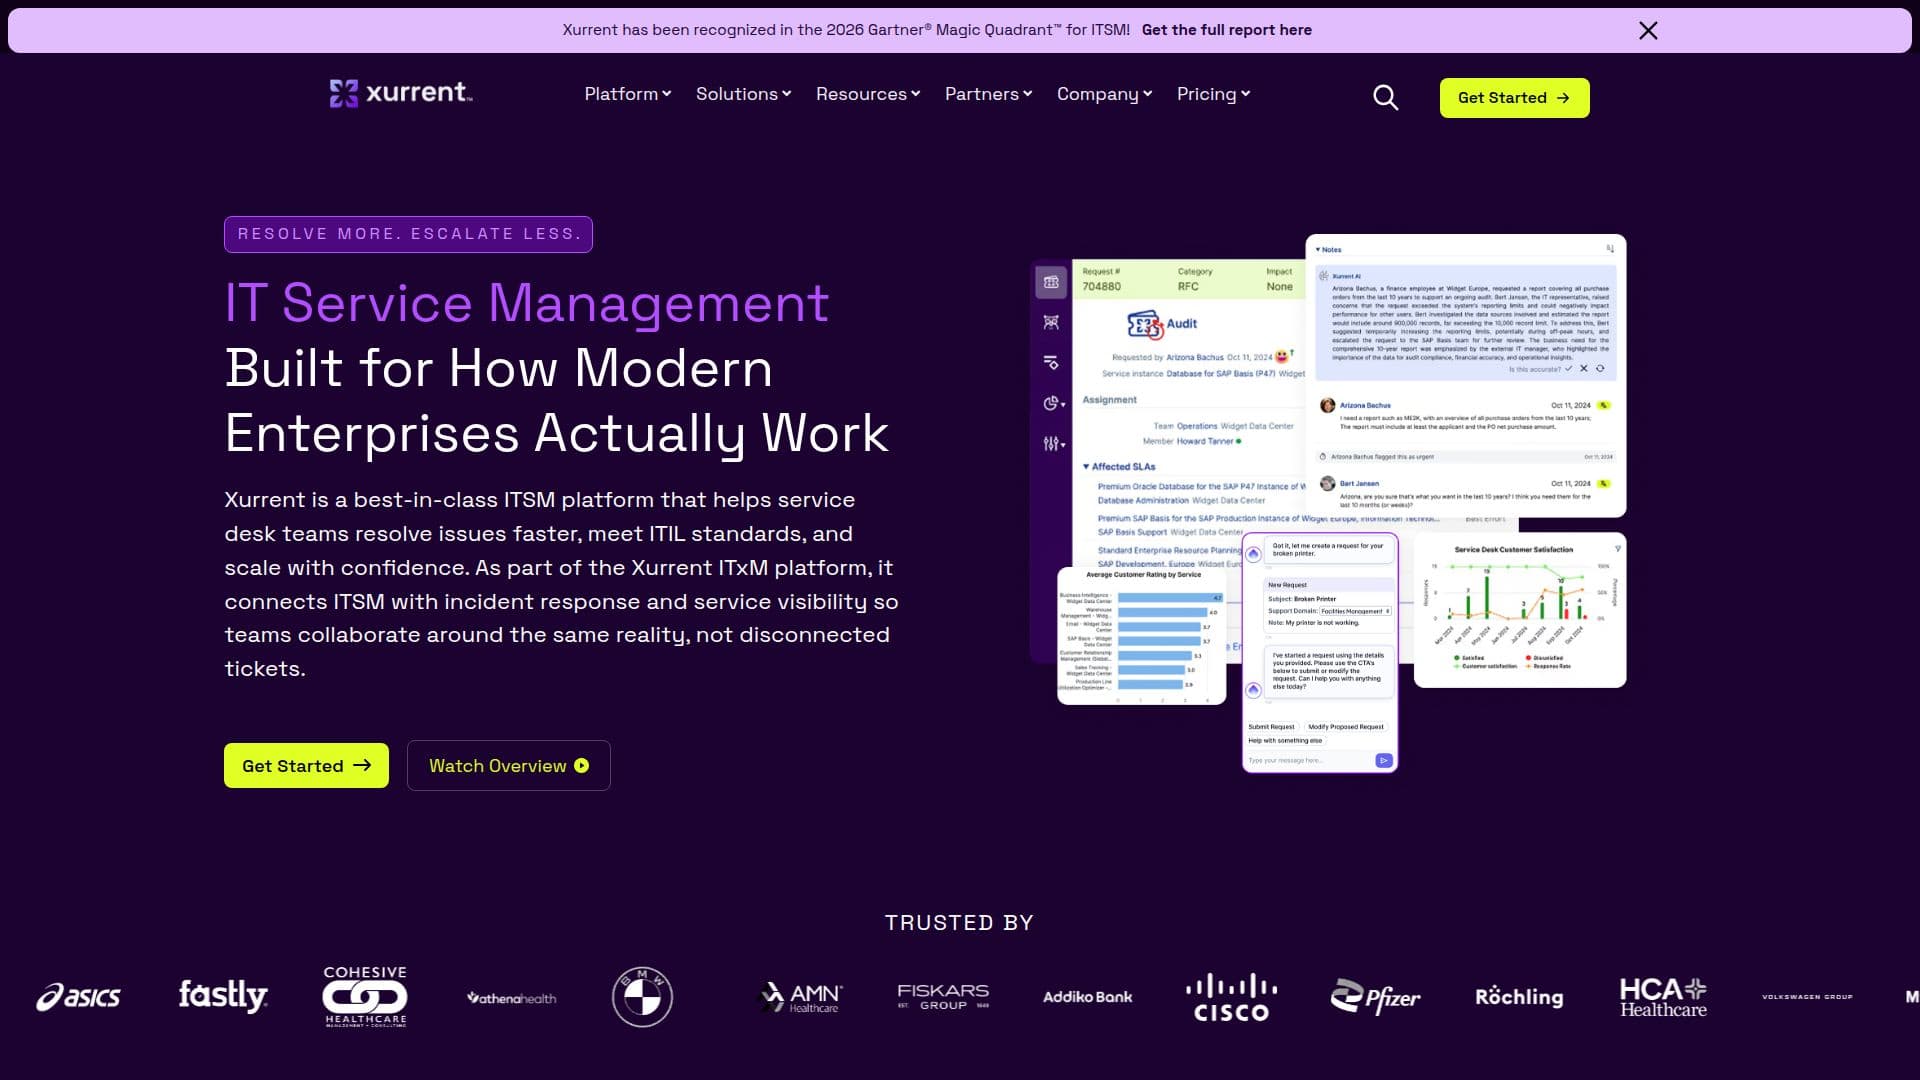The width and height of the screenshot is (1920, 1080).
Task: Follow the 'Get the full report here' link
Action: pyautogui.click(x=1227, y=30)
